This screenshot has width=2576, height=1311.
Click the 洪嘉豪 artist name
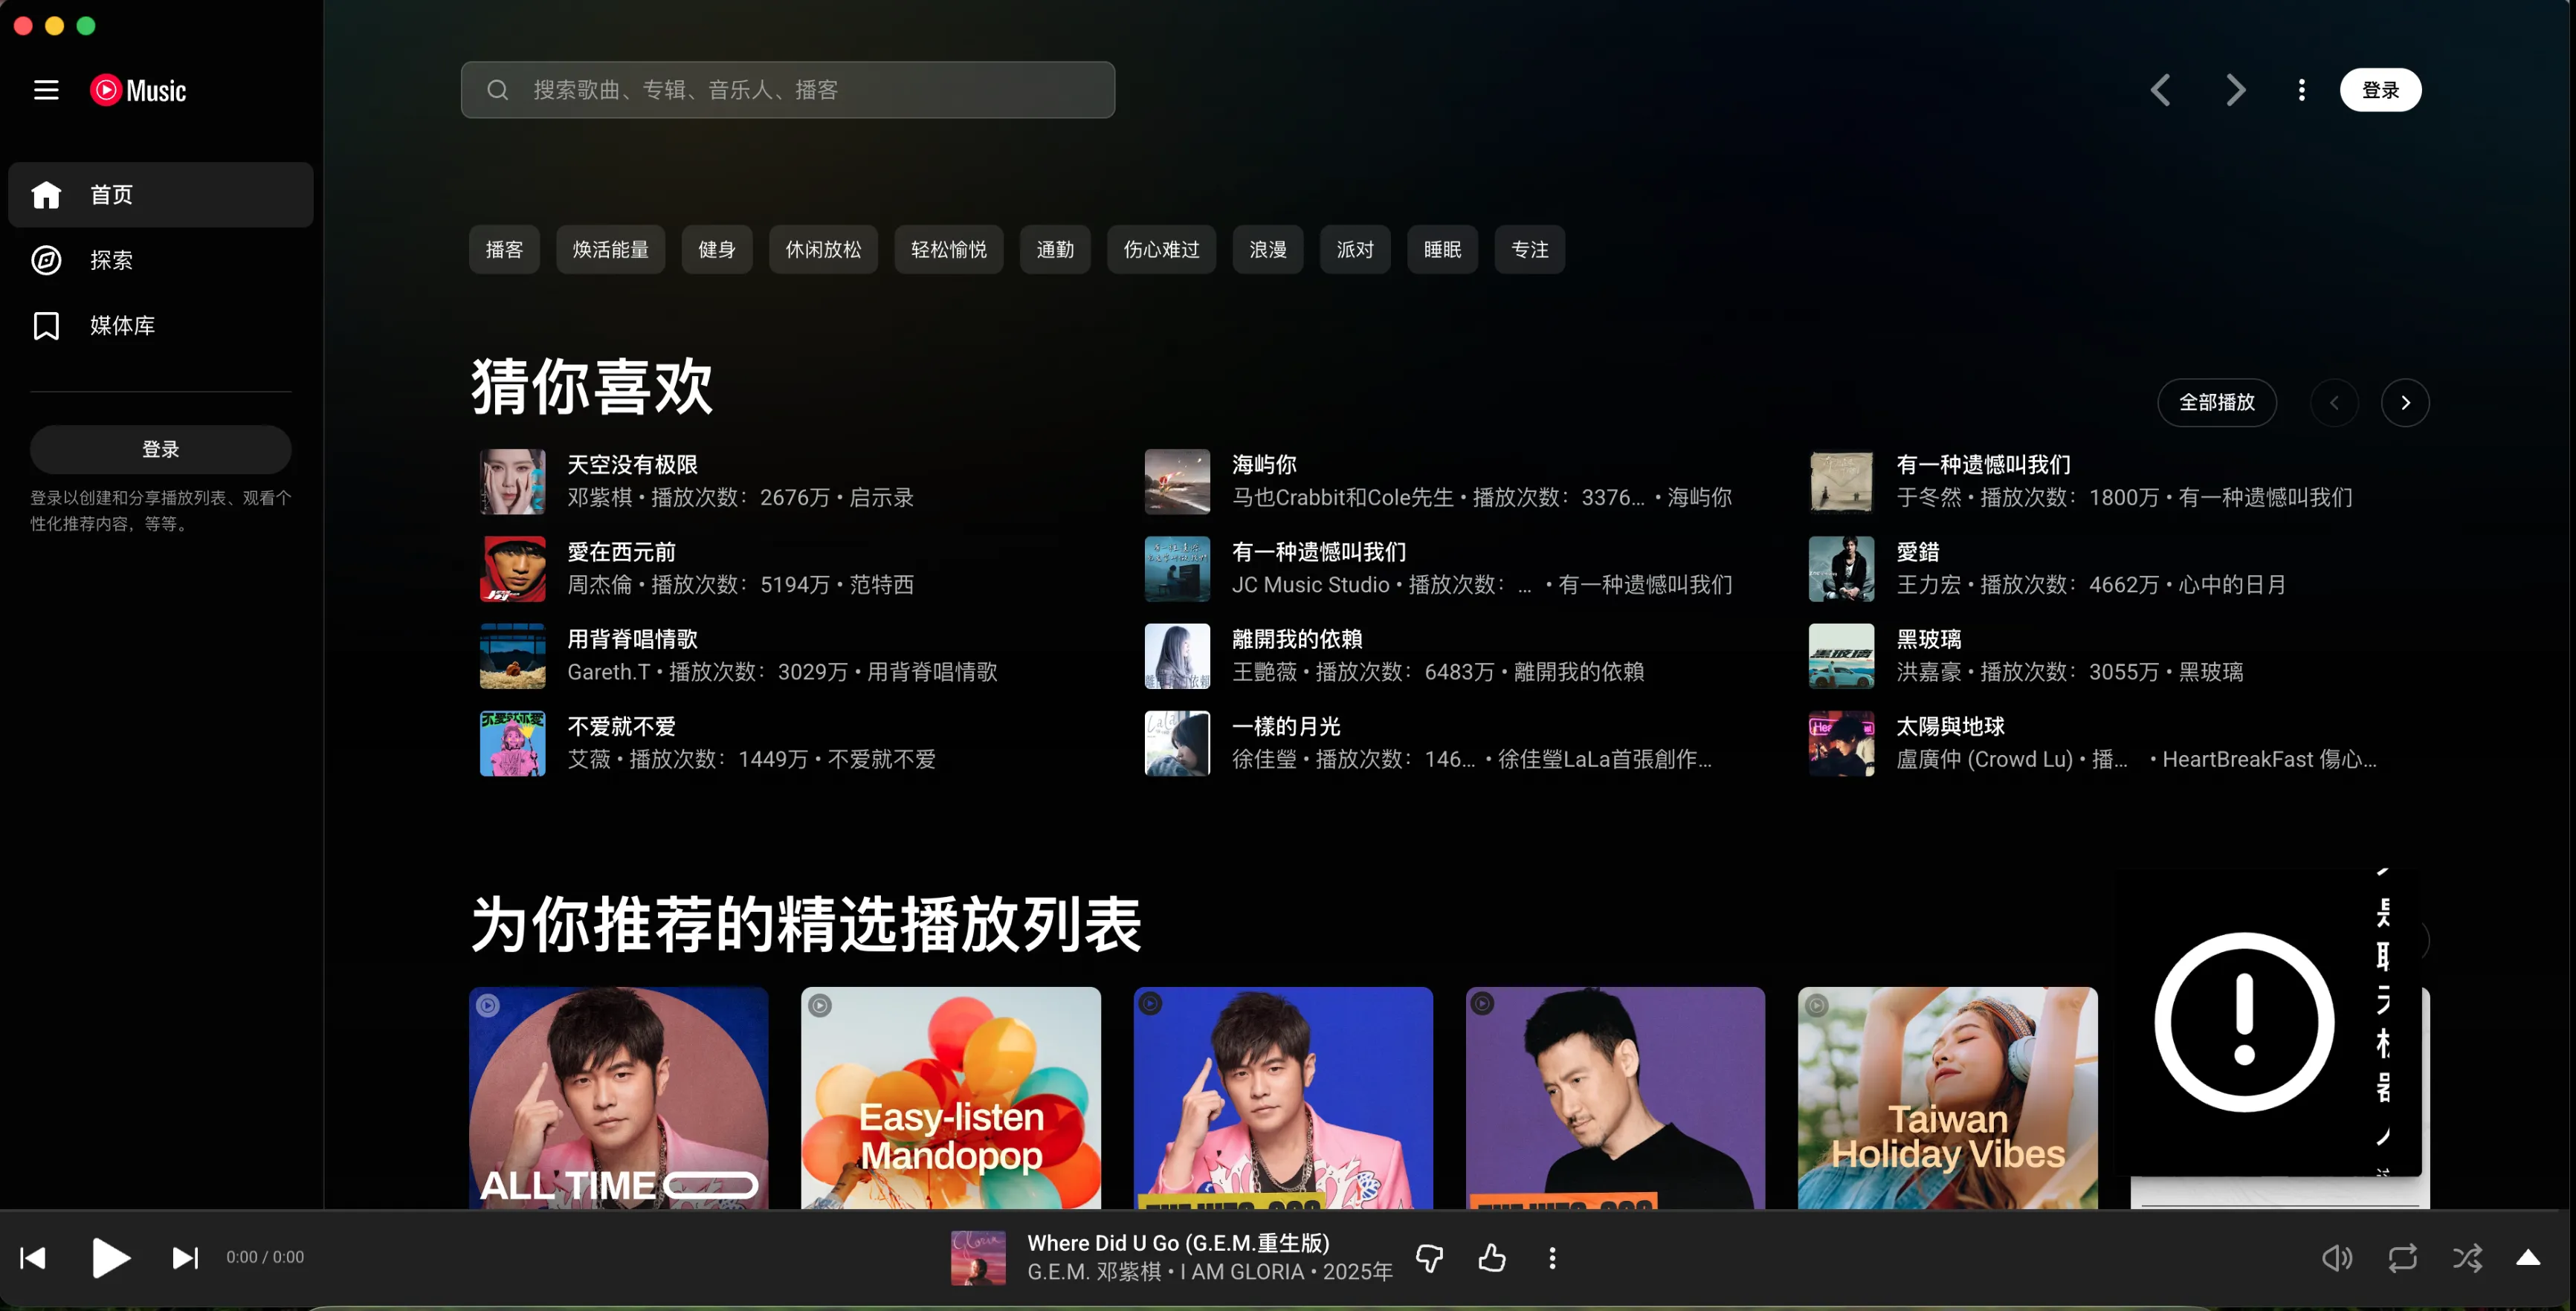click(1928, 672)
